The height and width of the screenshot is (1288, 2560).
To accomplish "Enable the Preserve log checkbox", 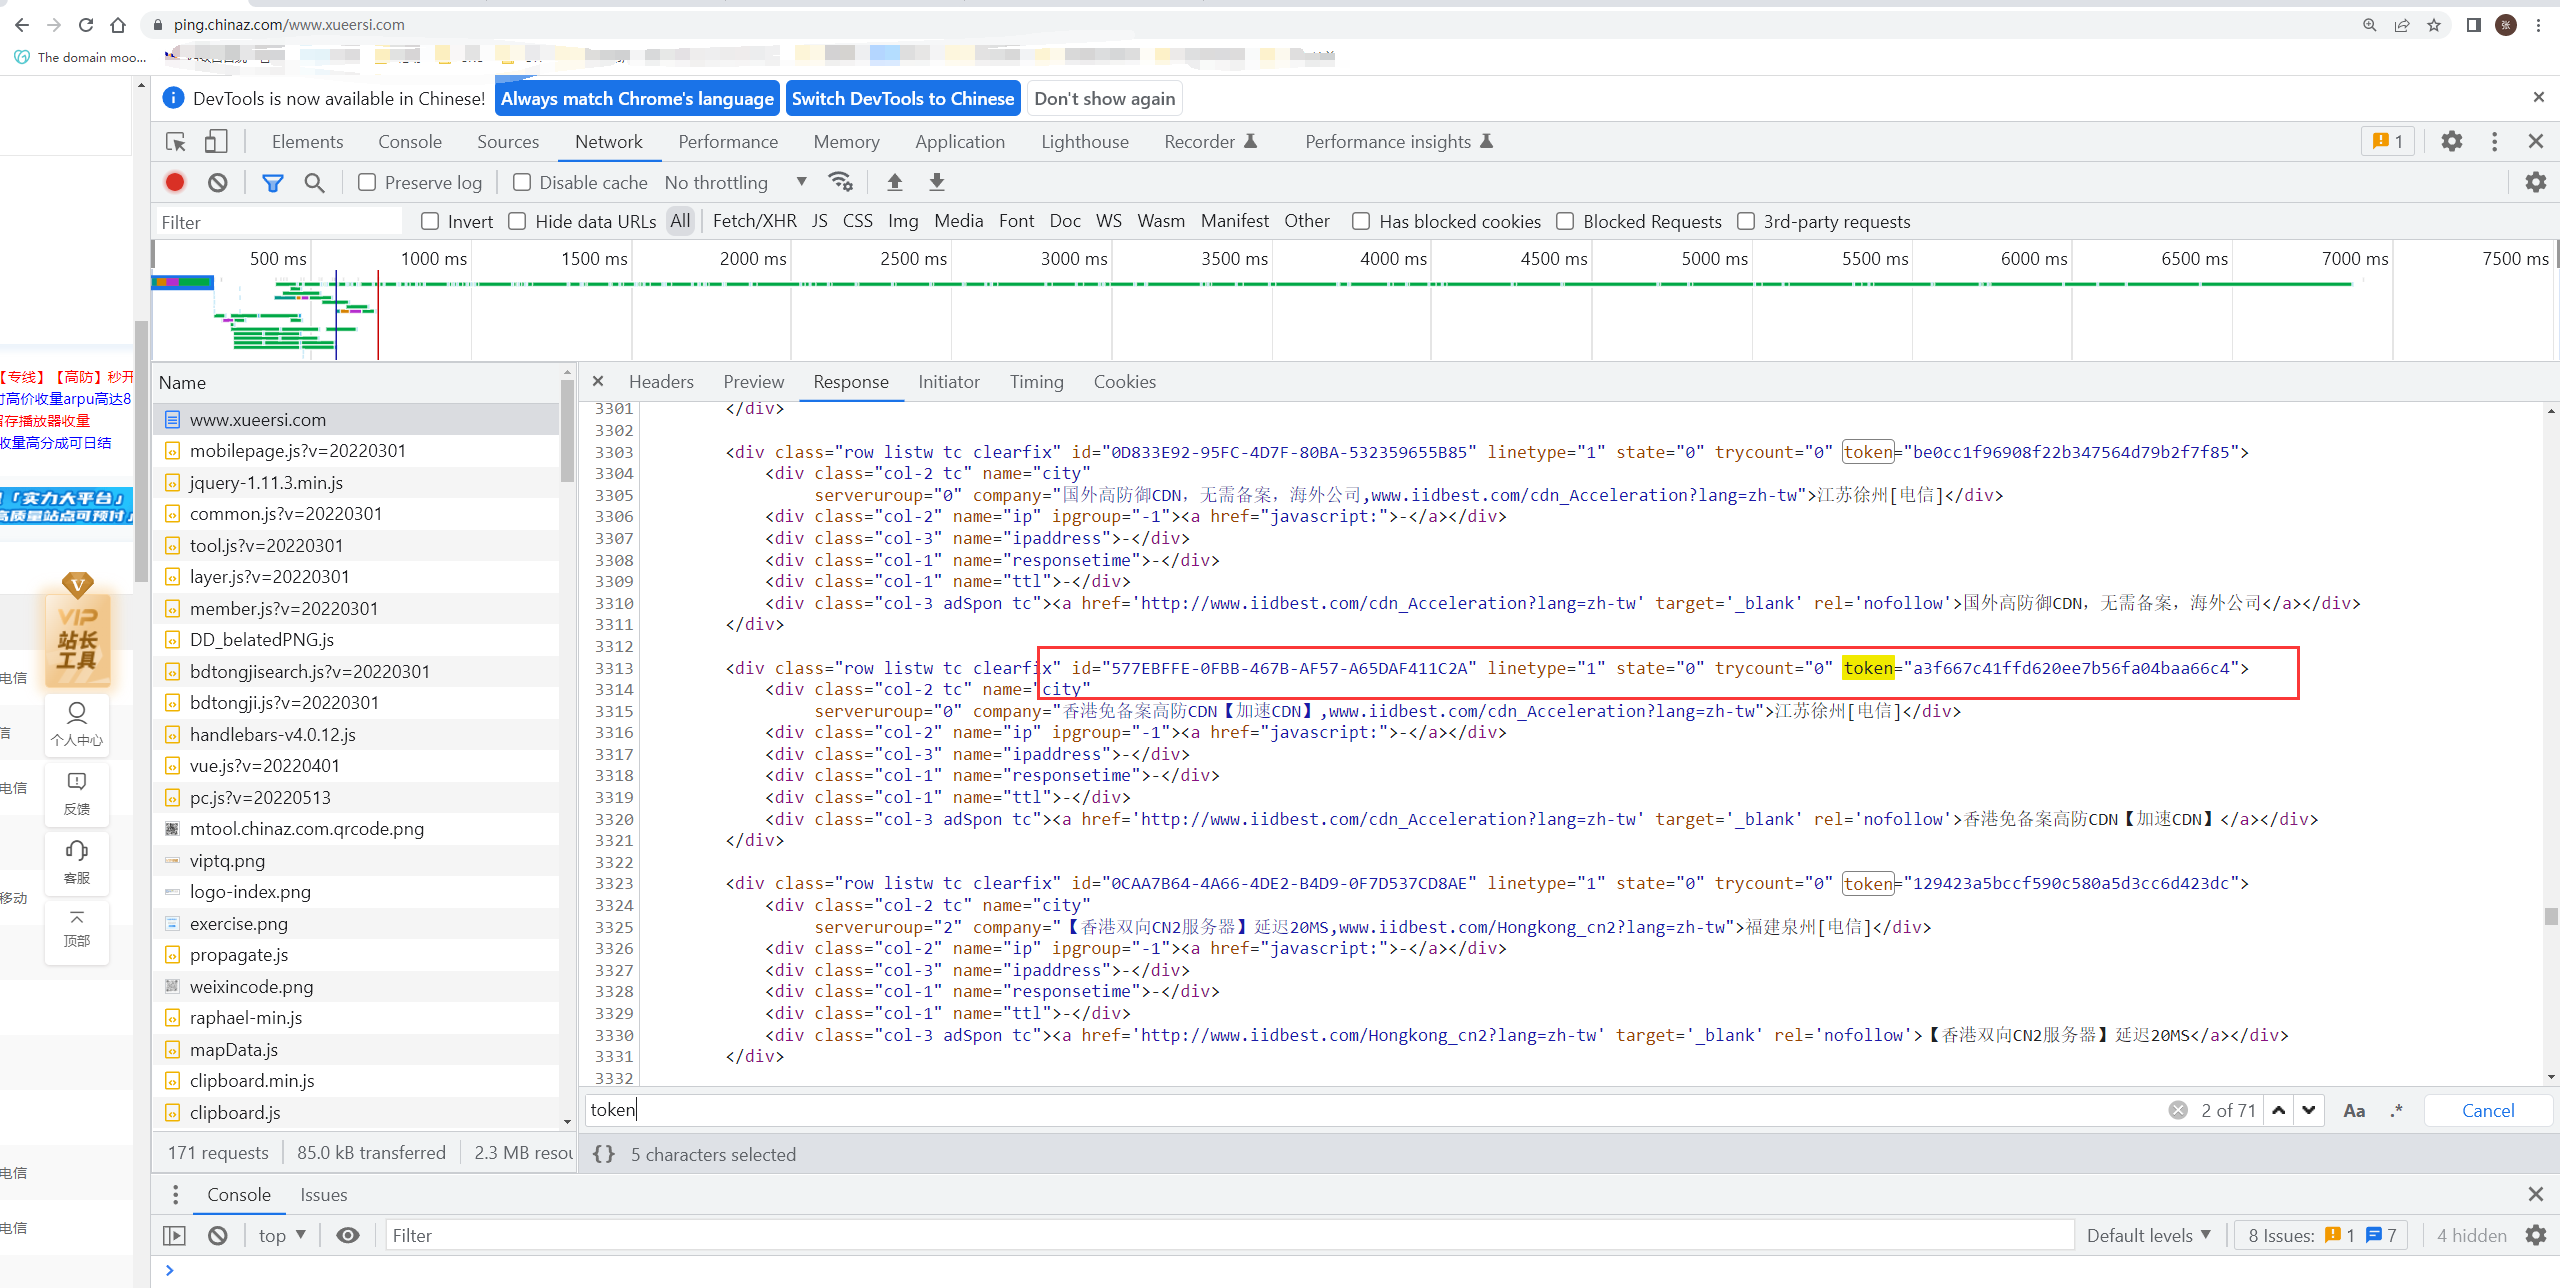I will [x=367, y=182].
